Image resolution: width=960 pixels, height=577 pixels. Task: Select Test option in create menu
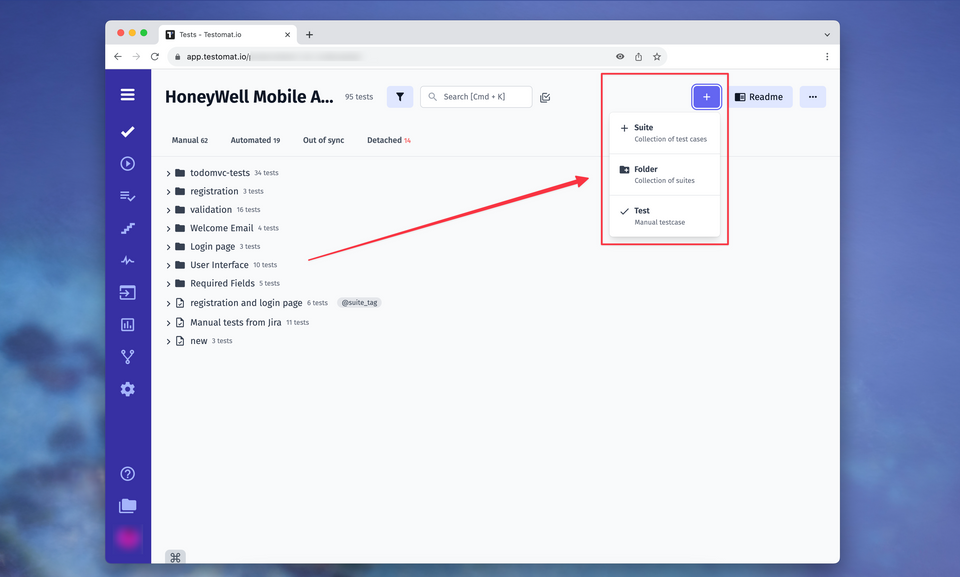coord(664,216)
